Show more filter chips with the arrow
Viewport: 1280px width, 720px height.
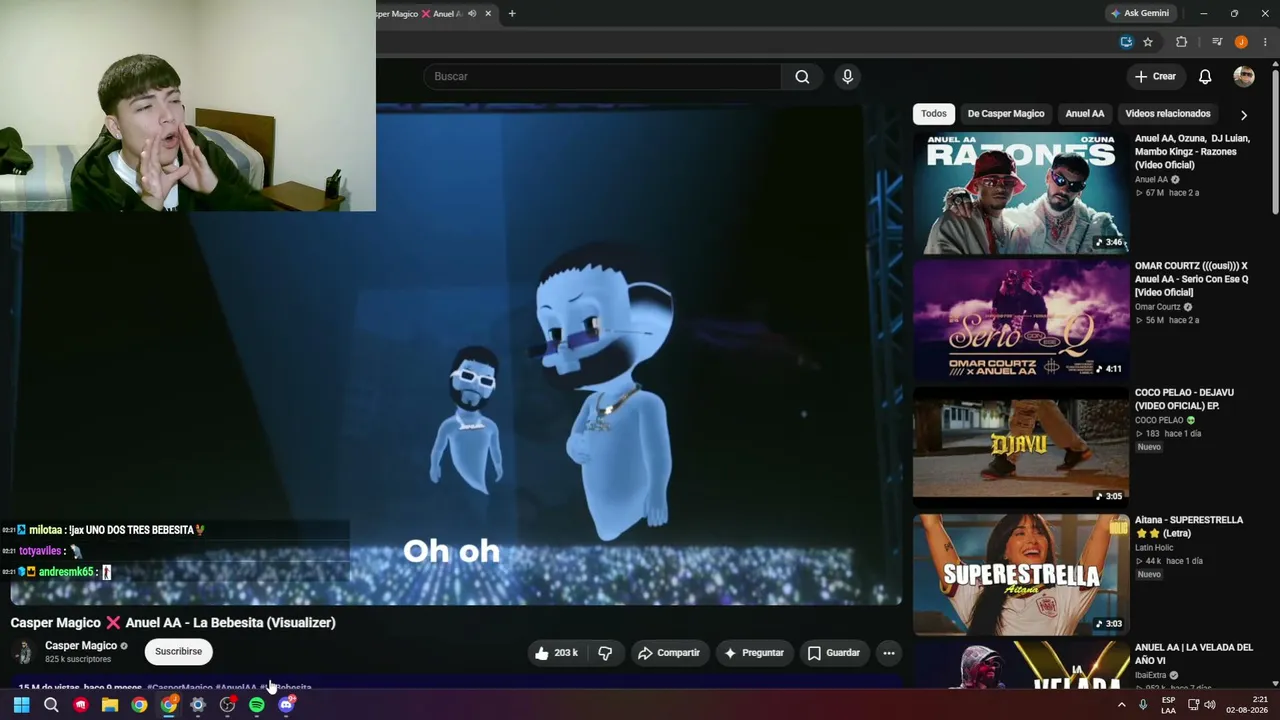pyautogui.click(x=1243, y=115)
